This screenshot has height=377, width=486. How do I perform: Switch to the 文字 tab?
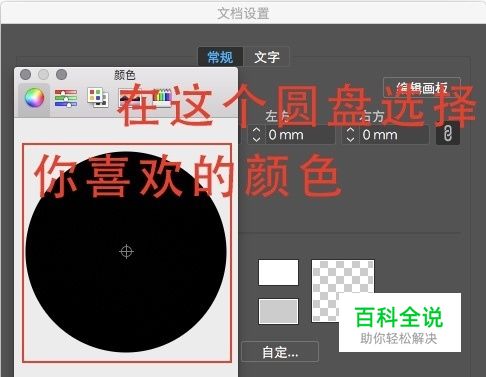pos(266,57)
